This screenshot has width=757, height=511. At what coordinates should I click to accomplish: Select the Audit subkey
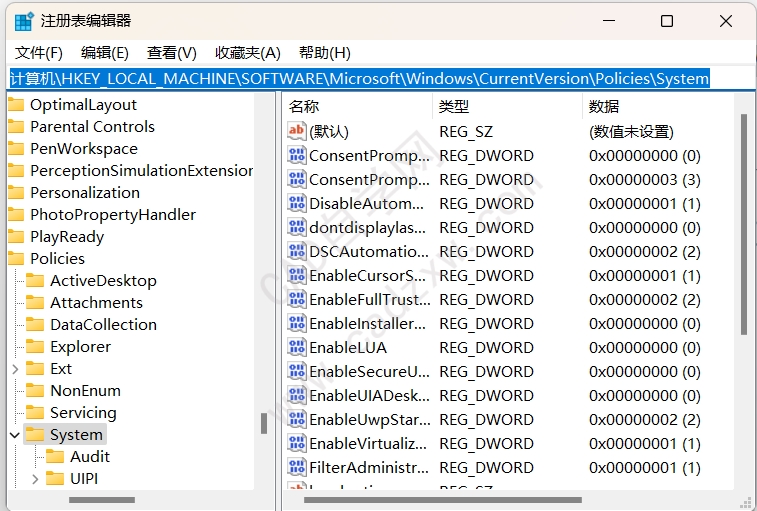click(90, 457)
